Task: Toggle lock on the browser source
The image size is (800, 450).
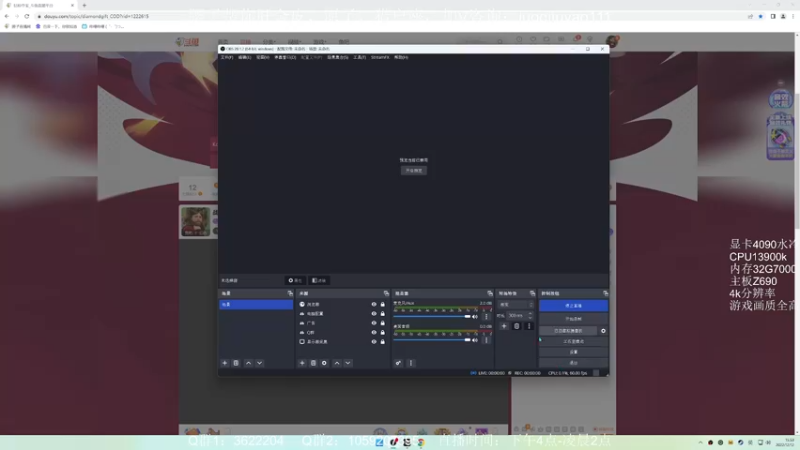Action: click(383, 304)
